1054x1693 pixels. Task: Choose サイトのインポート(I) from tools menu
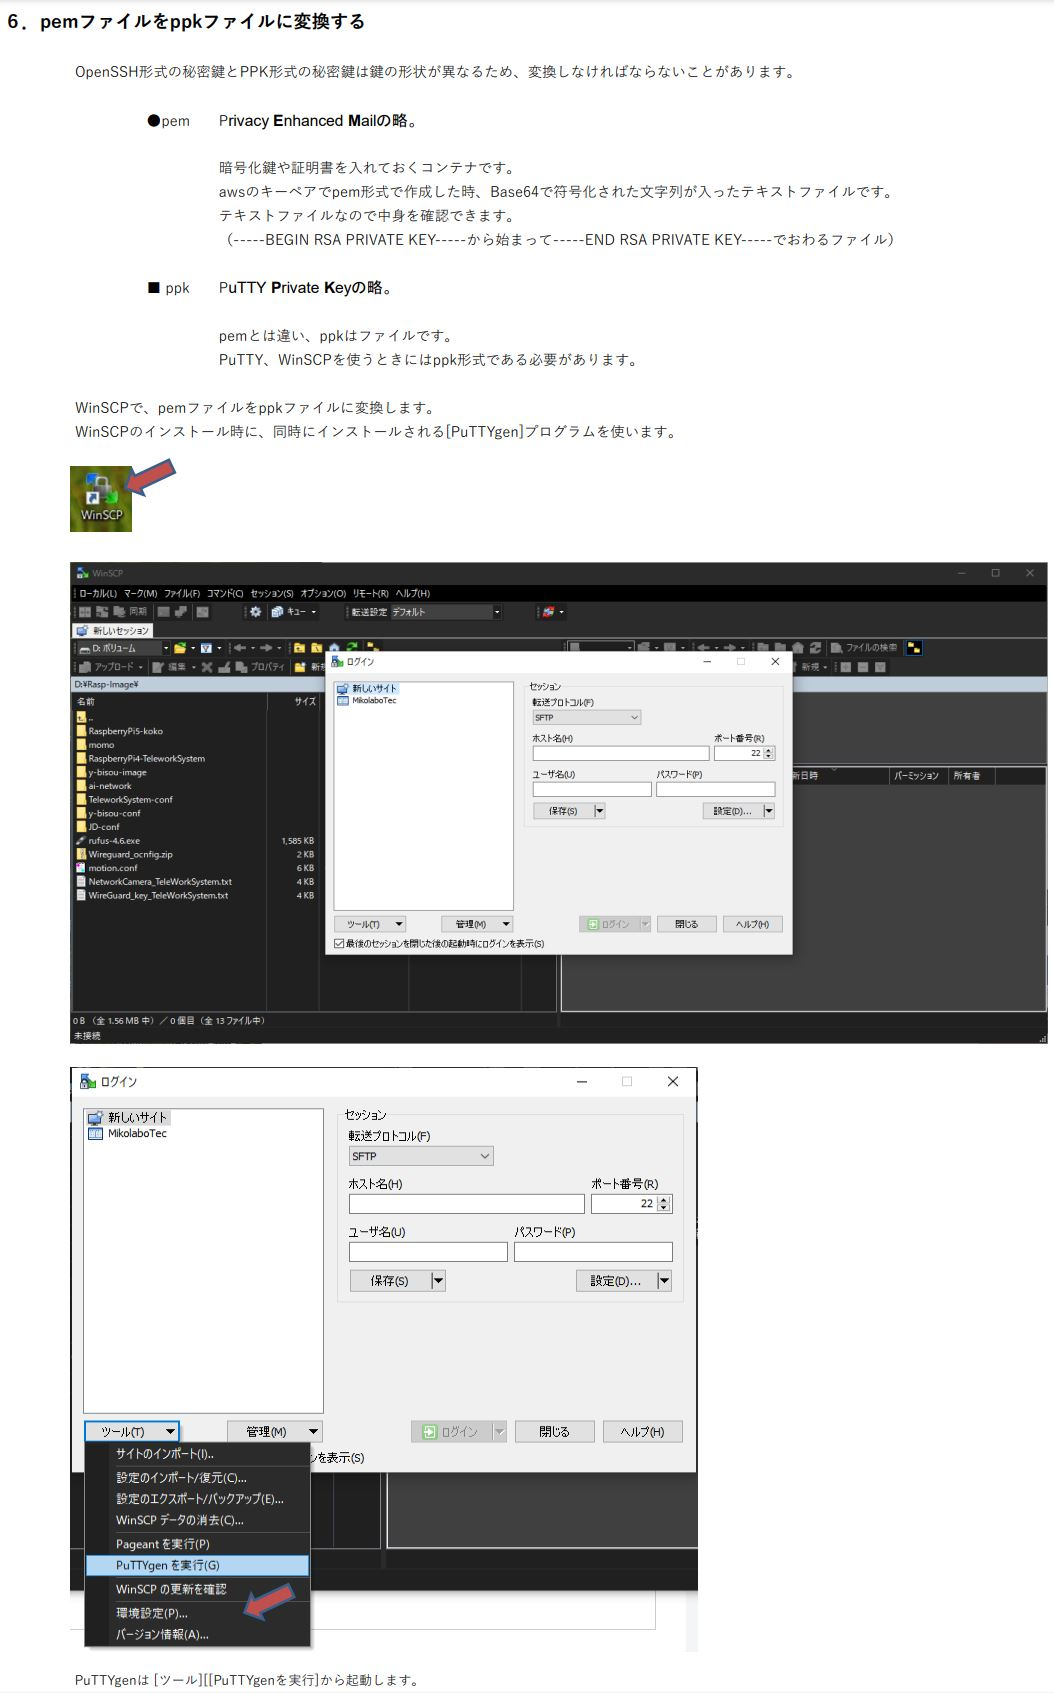[198, 1454]
